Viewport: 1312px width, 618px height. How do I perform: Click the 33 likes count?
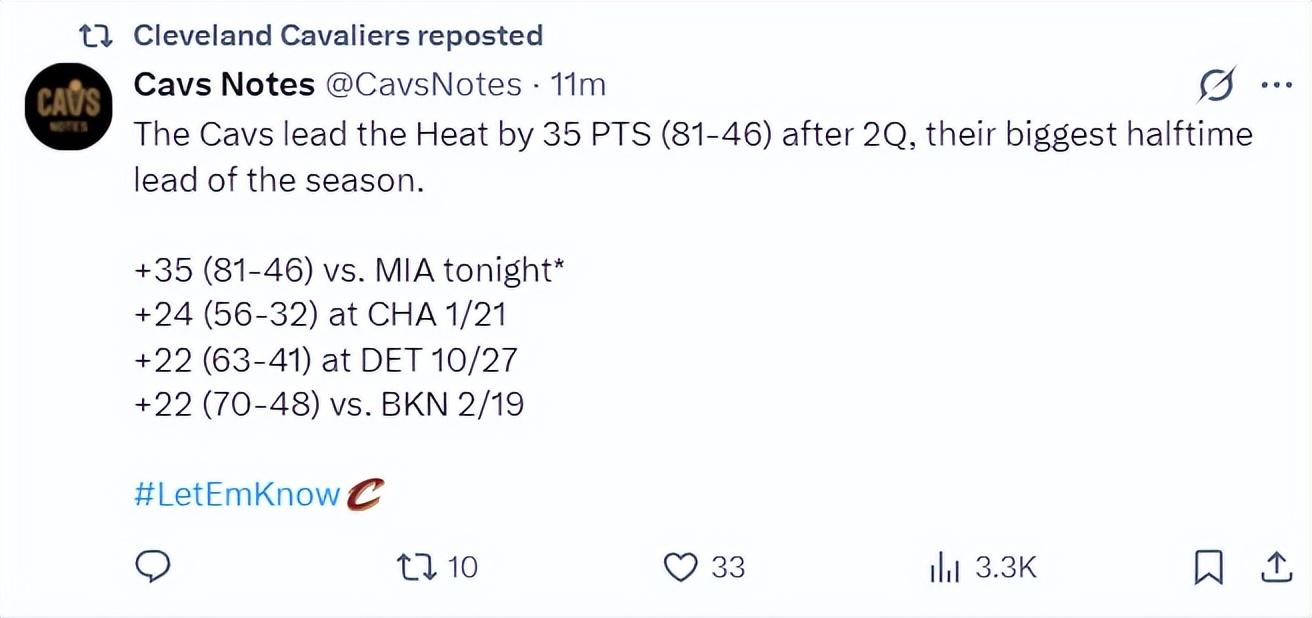[x=728, y=568]
